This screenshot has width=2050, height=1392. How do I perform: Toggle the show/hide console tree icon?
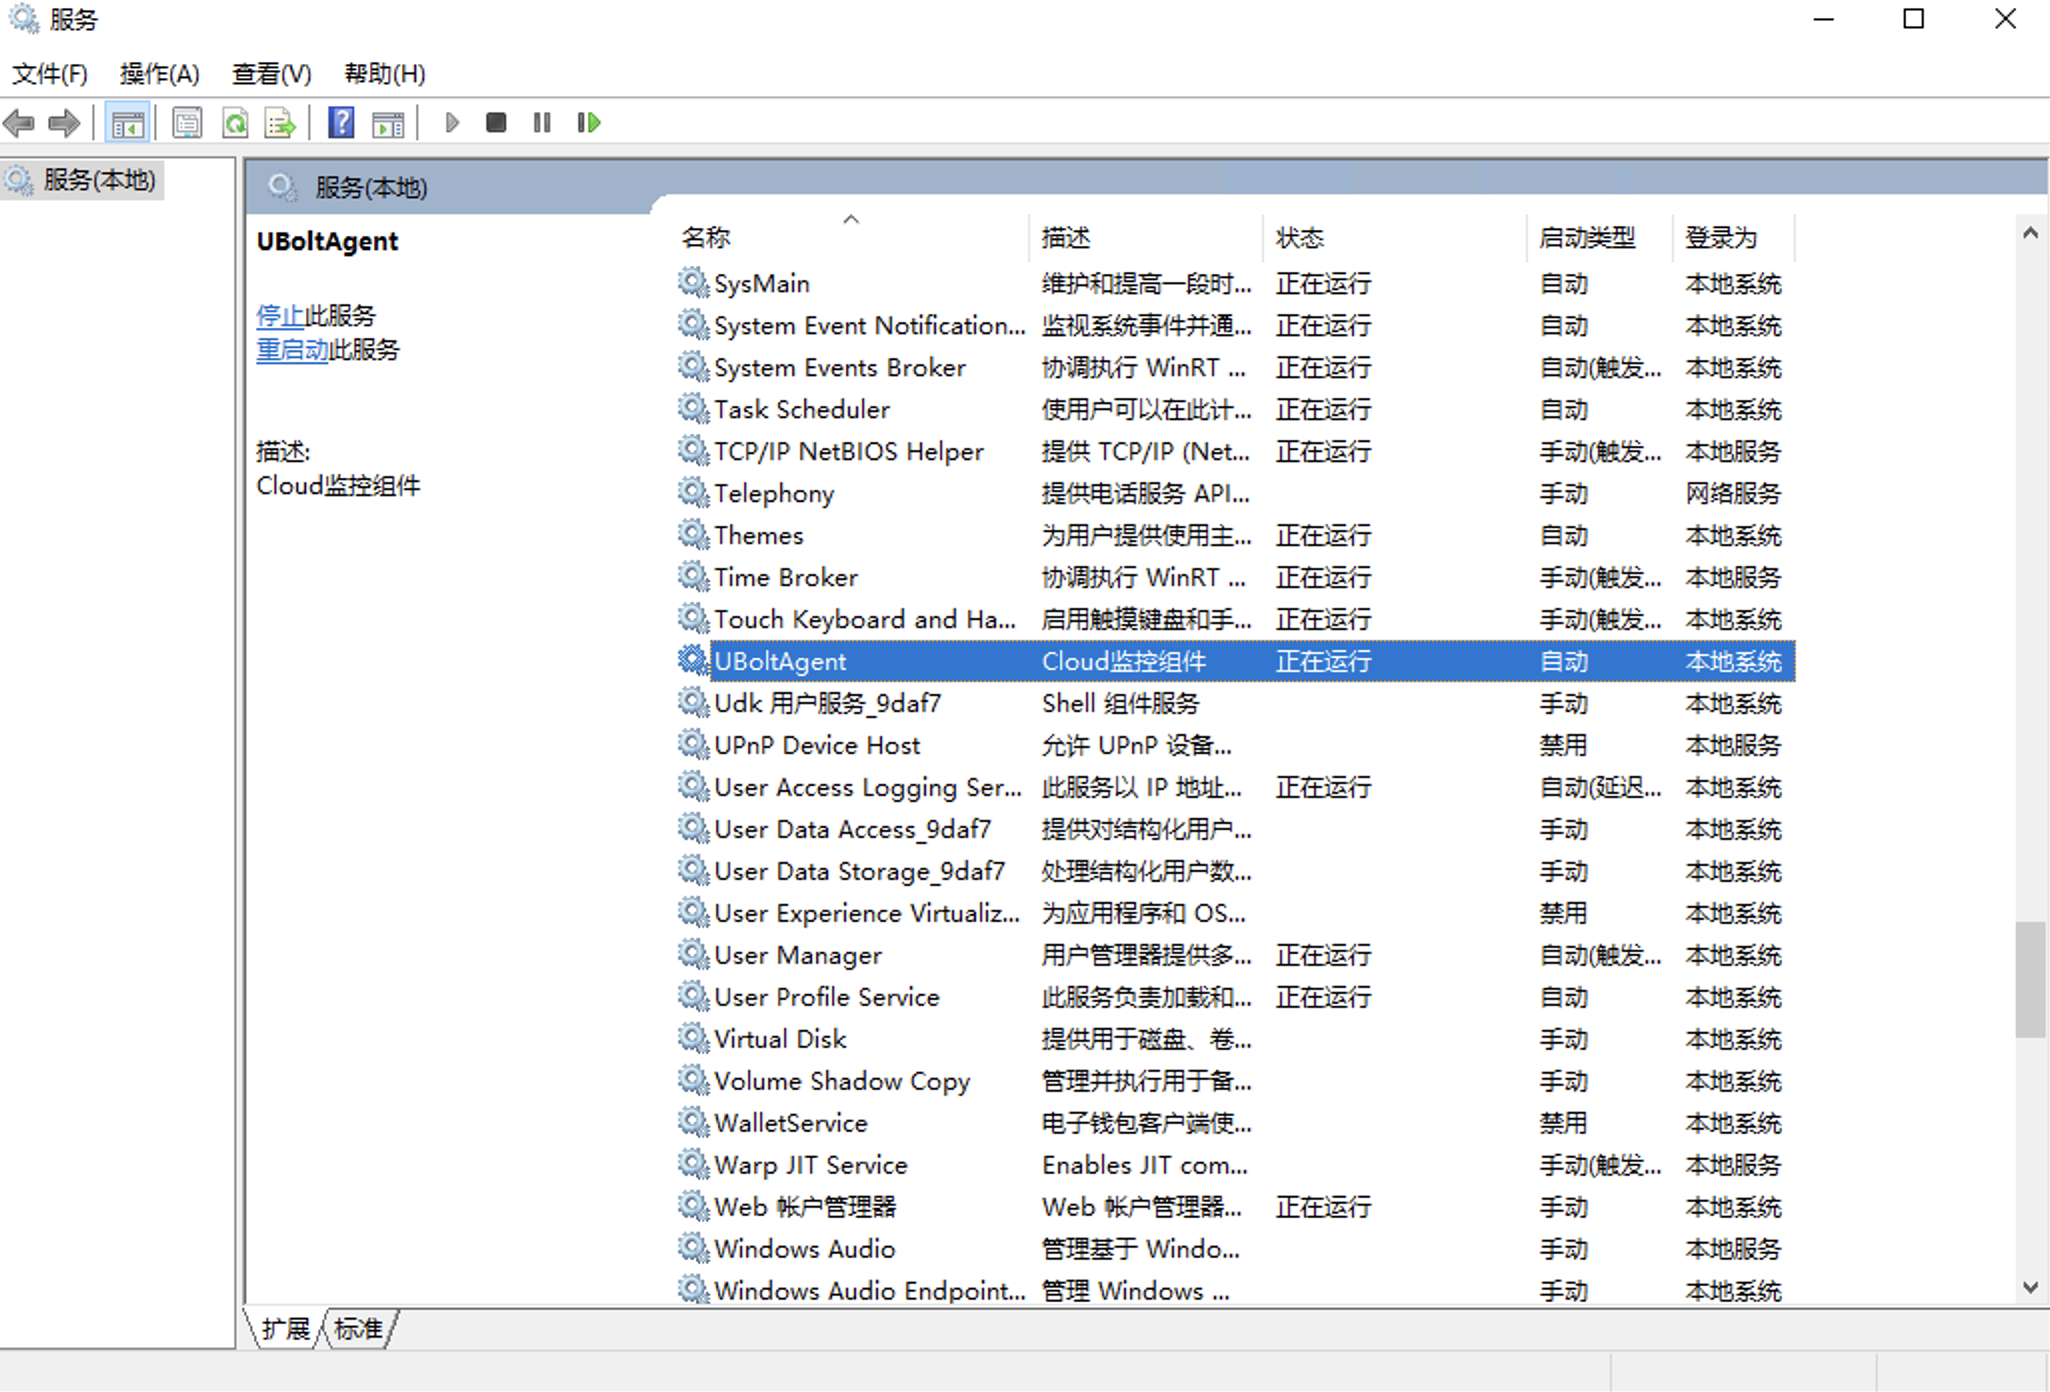pos(127,123)
